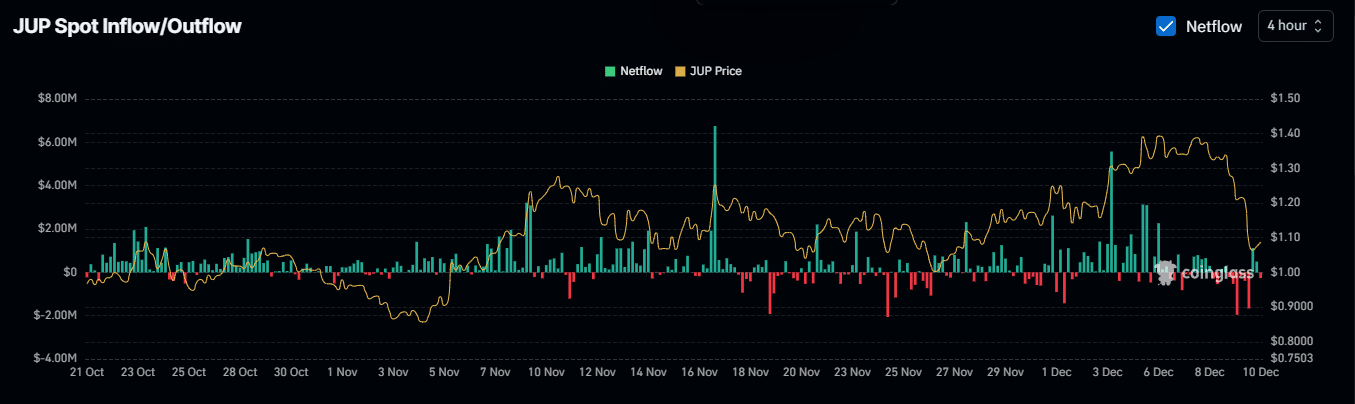This screenshot has height=404, width=1355.
Task: Click the JUP Spot Inflow/Outflow title
Action: click(127, 27)
